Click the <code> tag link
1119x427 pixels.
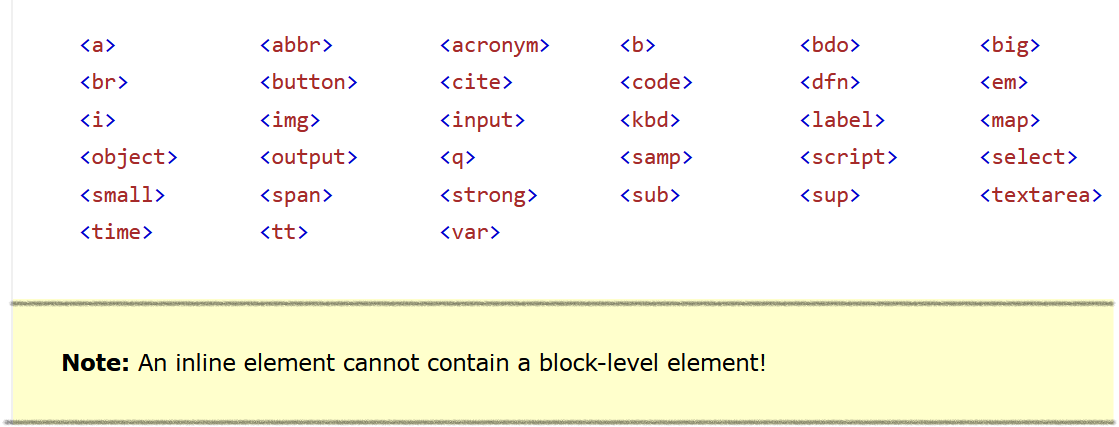[656, 83]
